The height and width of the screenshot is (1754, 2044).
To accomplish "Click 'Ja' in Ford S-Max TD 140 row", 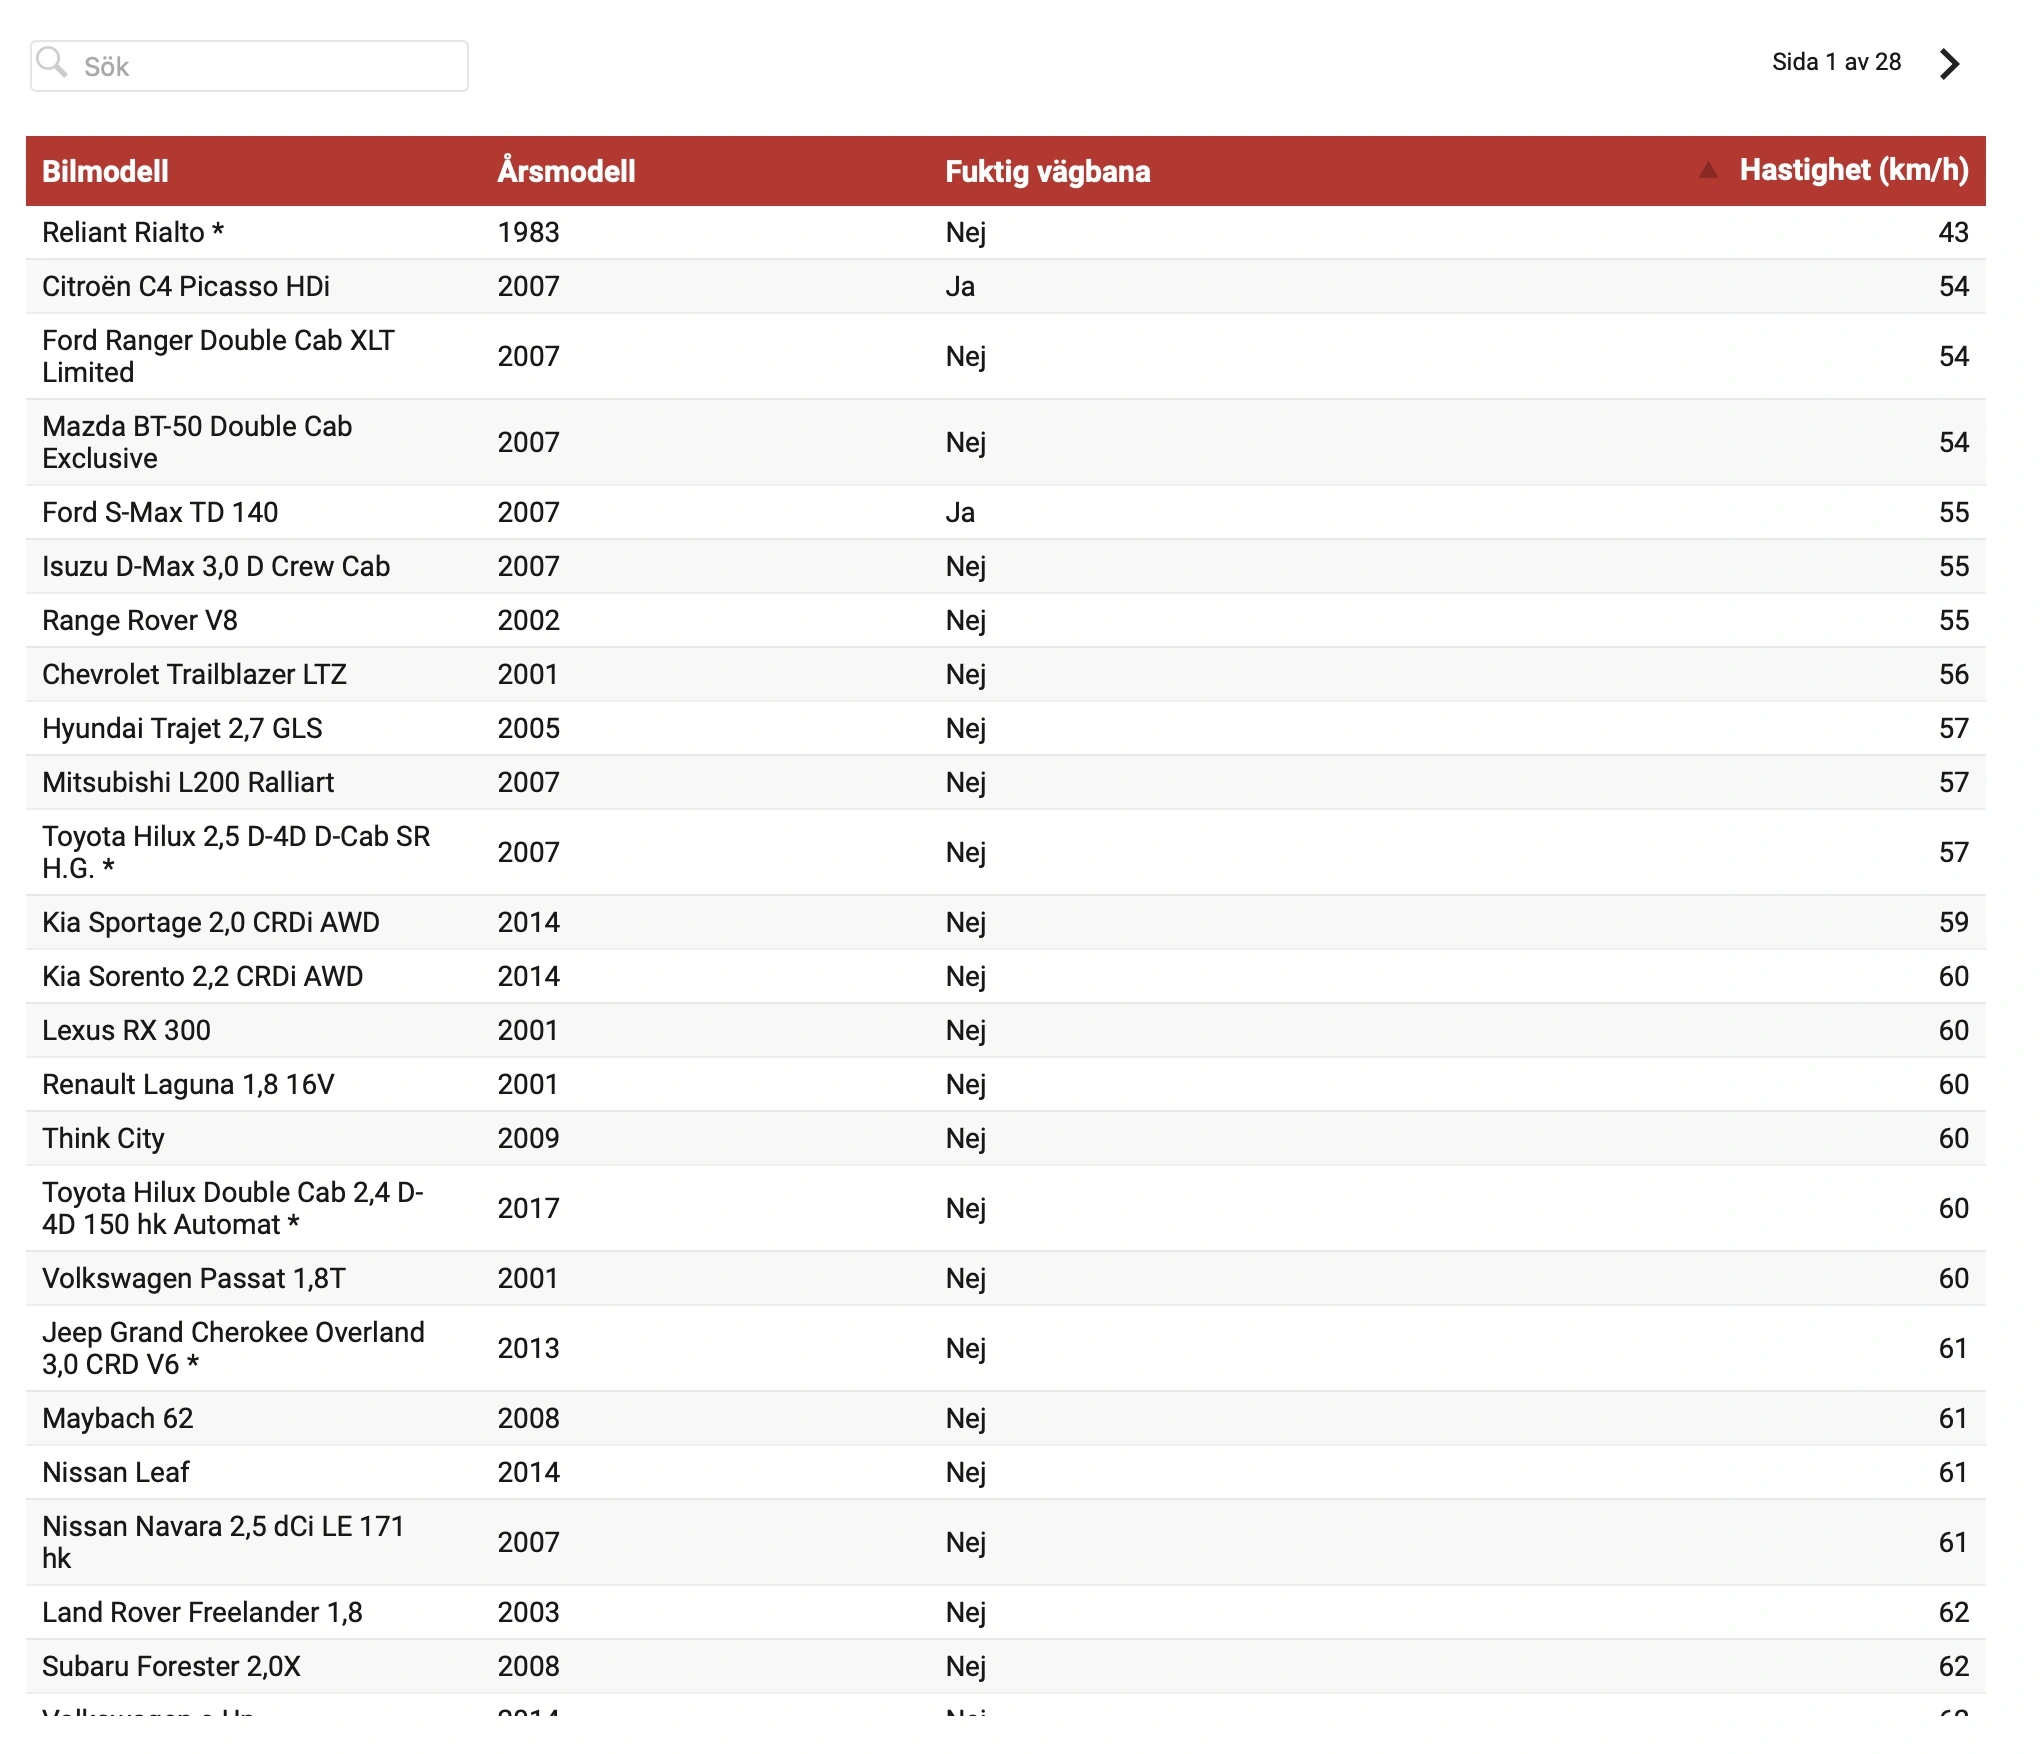I will click(960, 512).
